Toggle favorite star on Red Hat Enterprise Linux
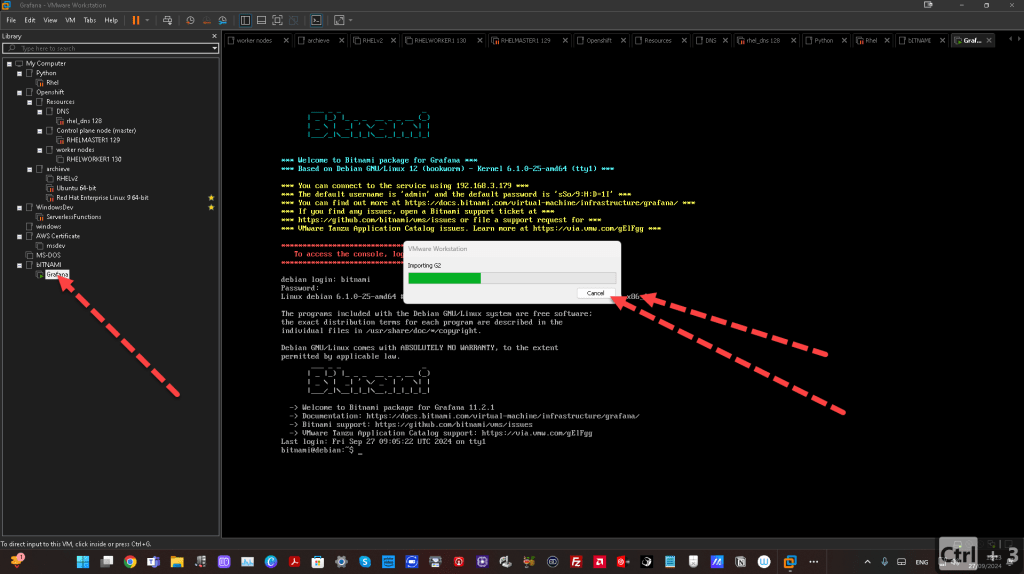Viewport: 1024px width, 574px height. tap(211, 198)
